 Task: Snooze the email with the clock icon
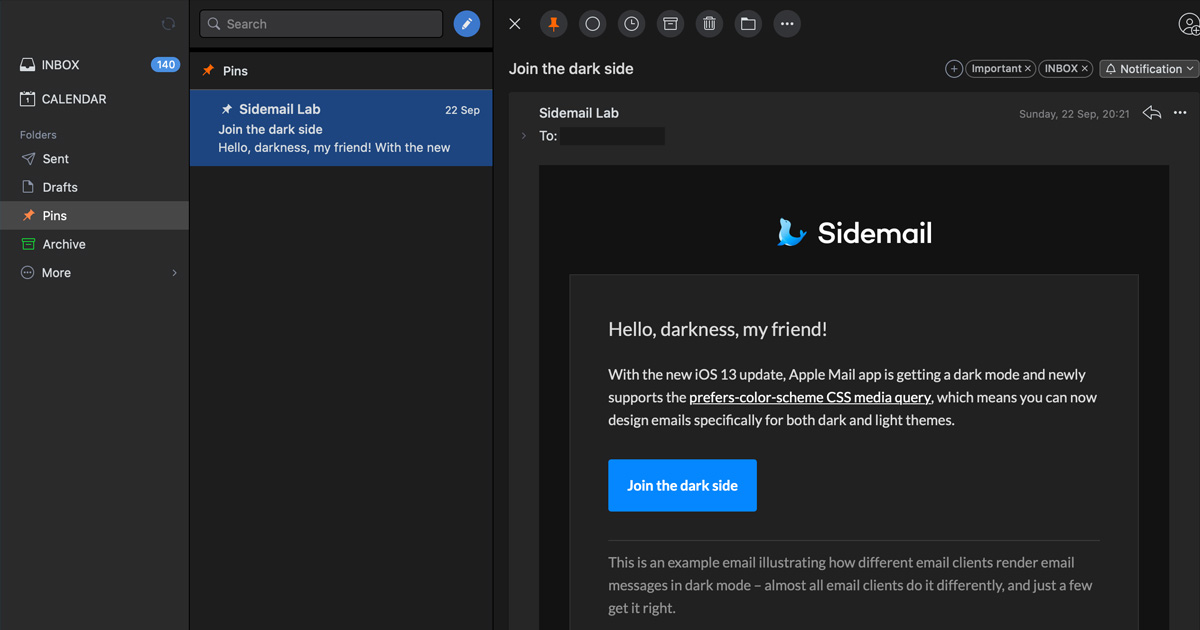631,24
